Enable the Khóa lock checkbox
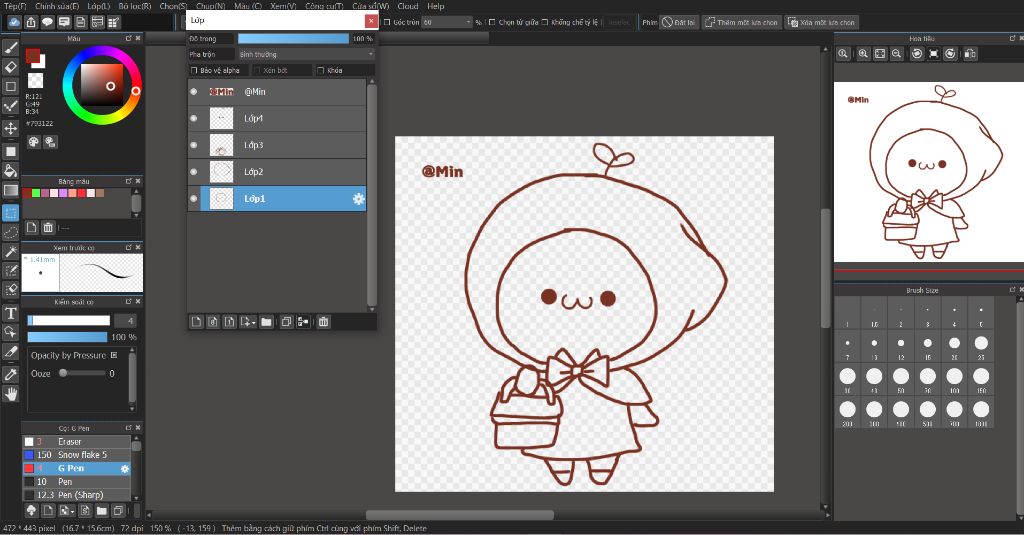Viewport: 1024px width, 535px height. pyautogui.click(x=321, y=70)
